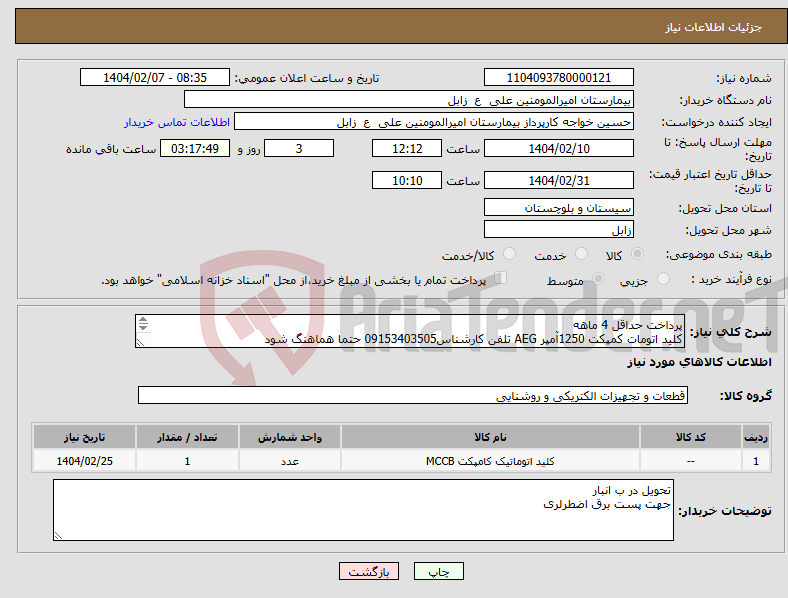Viewport: 788px width, 598px height.
Task: Click the تاریخ نیاز column header
Action: coord(84,437)
